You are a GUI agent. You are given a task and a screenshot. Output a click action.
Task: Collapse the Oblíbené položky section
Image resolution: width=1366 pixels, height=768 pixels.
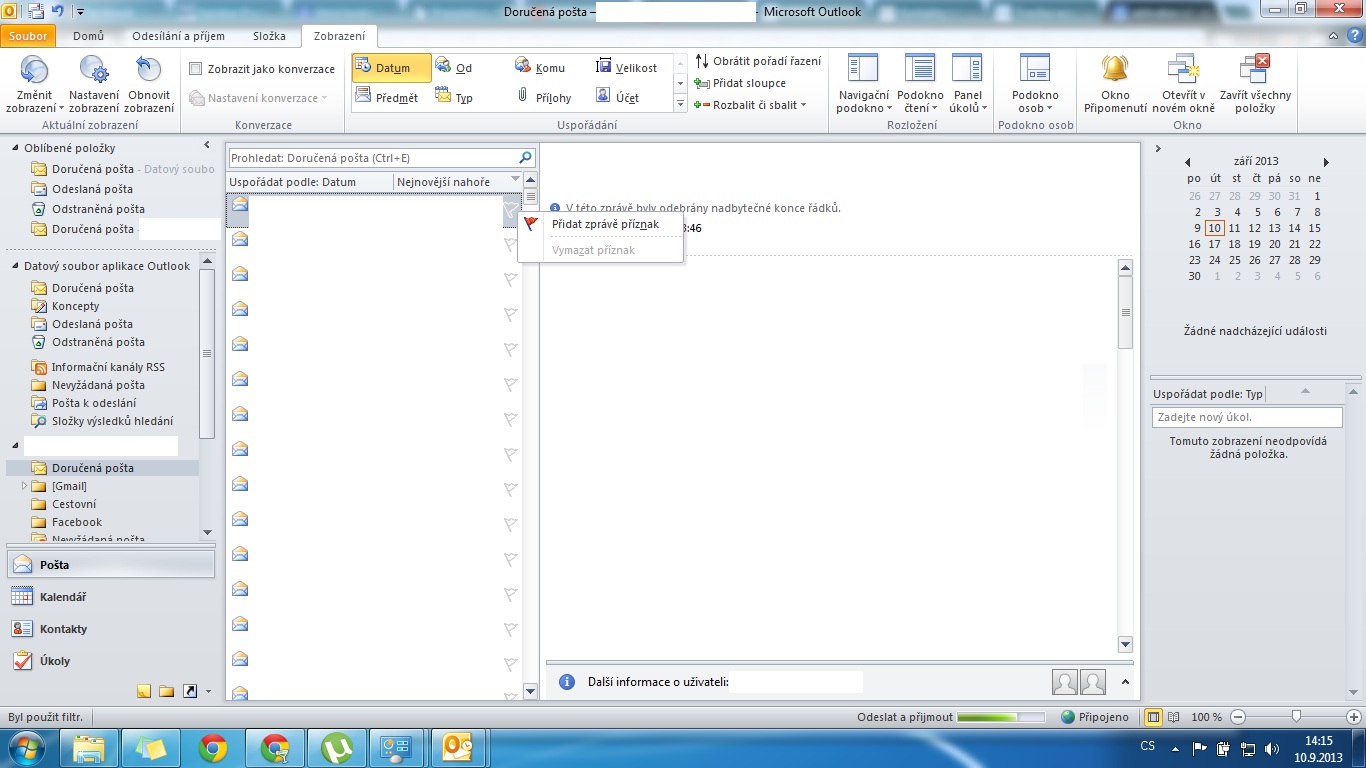[17, 148]
